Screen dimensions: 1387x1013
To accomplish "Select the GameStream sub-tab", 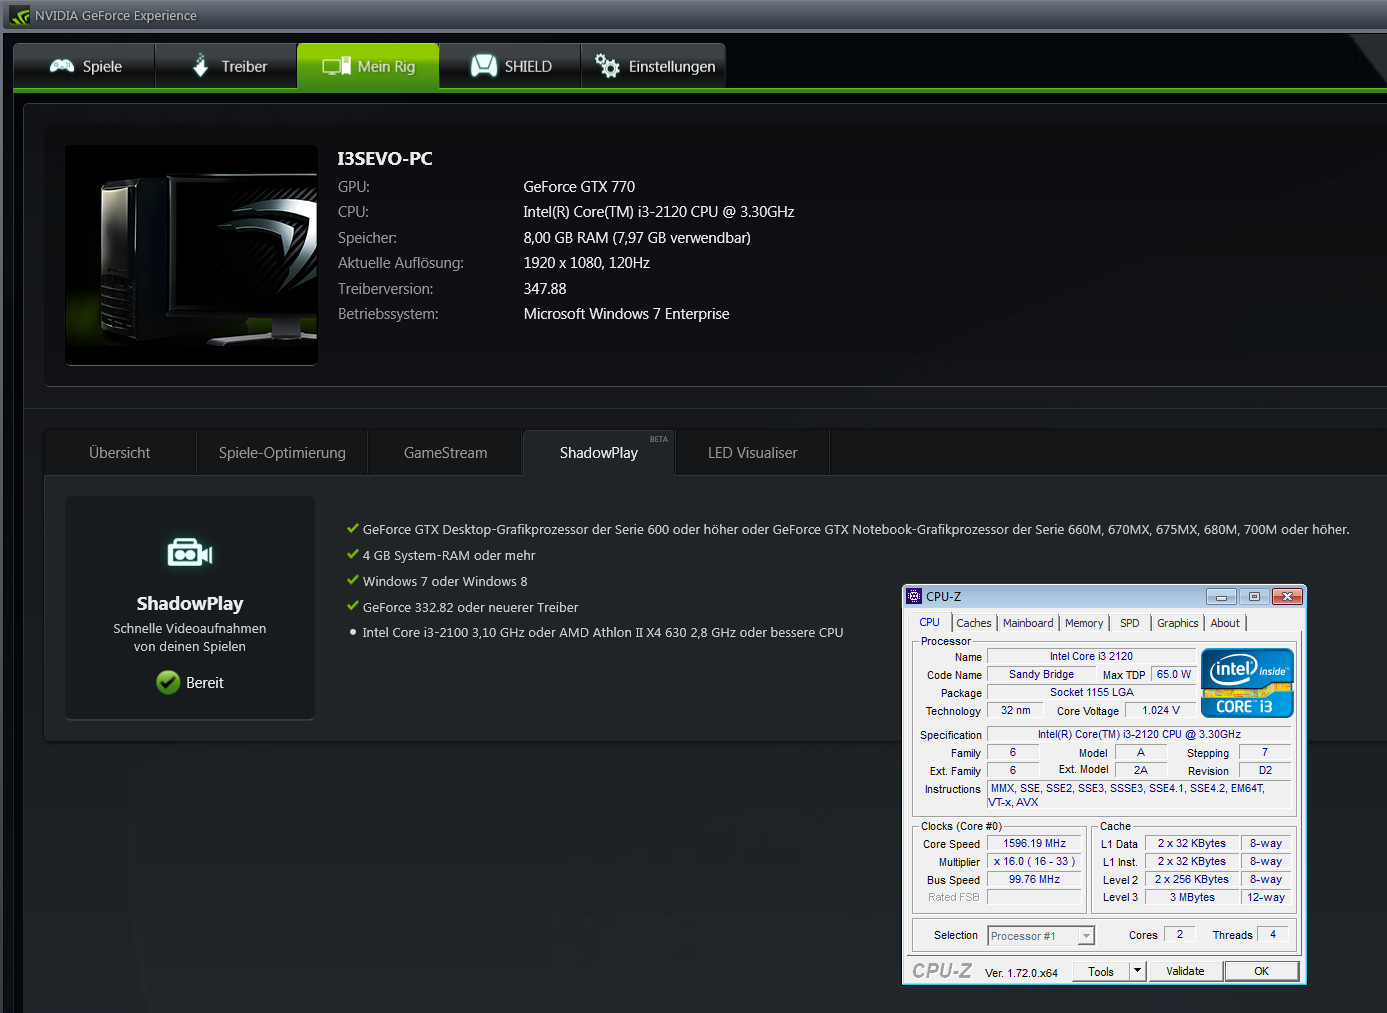I will pos(445,453).
